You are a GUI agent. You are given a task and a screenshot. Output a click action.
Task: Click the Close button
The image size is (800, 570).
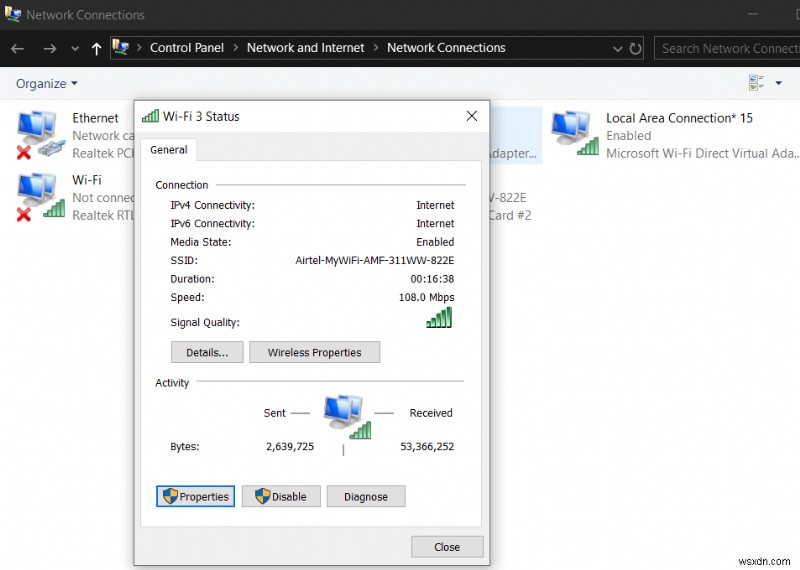coord(447,547)
